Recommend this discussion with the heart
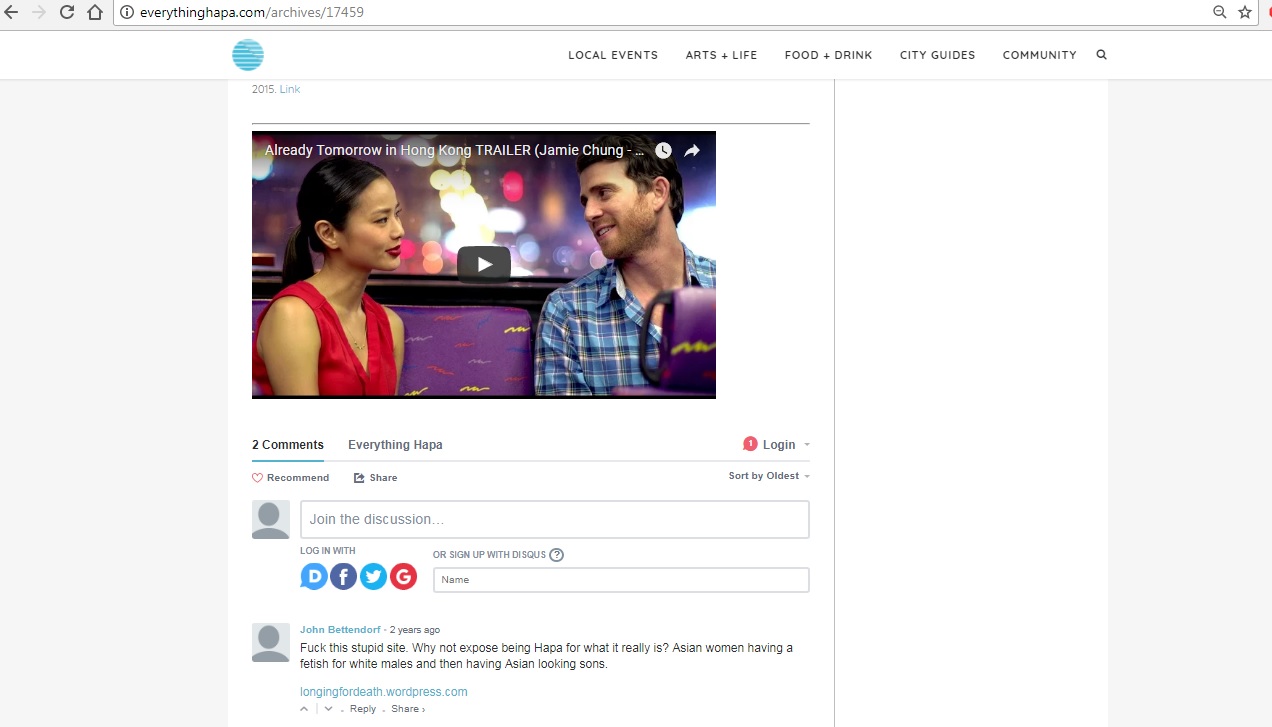This screenshot has height=727, width=1272. pos(290,478)
